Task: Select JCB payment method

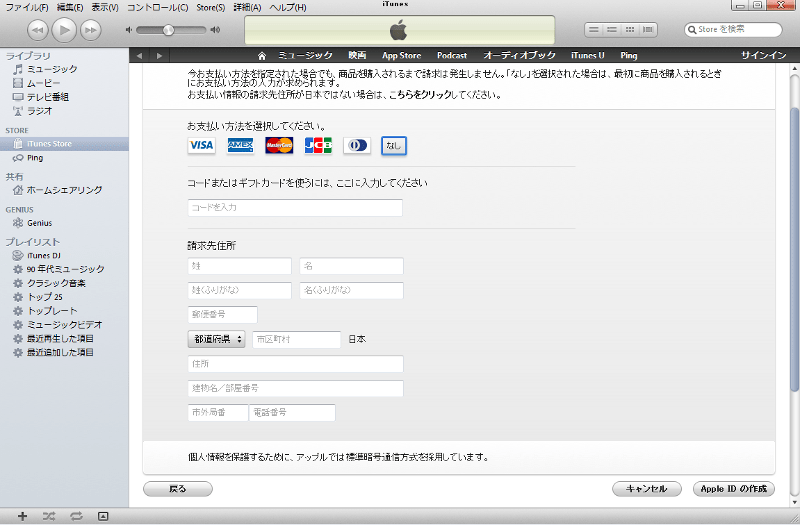Action: click(x=318, y=145)
